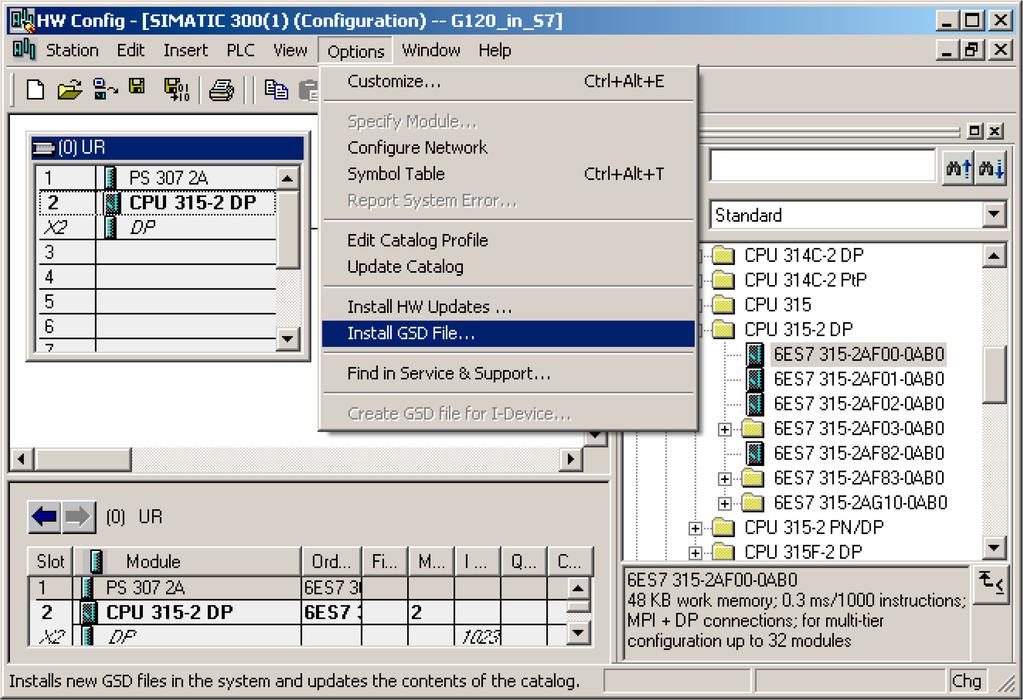Close the hardware catalog pane
Viewport: 1023px width, 700px height.
tap(994, 131)
